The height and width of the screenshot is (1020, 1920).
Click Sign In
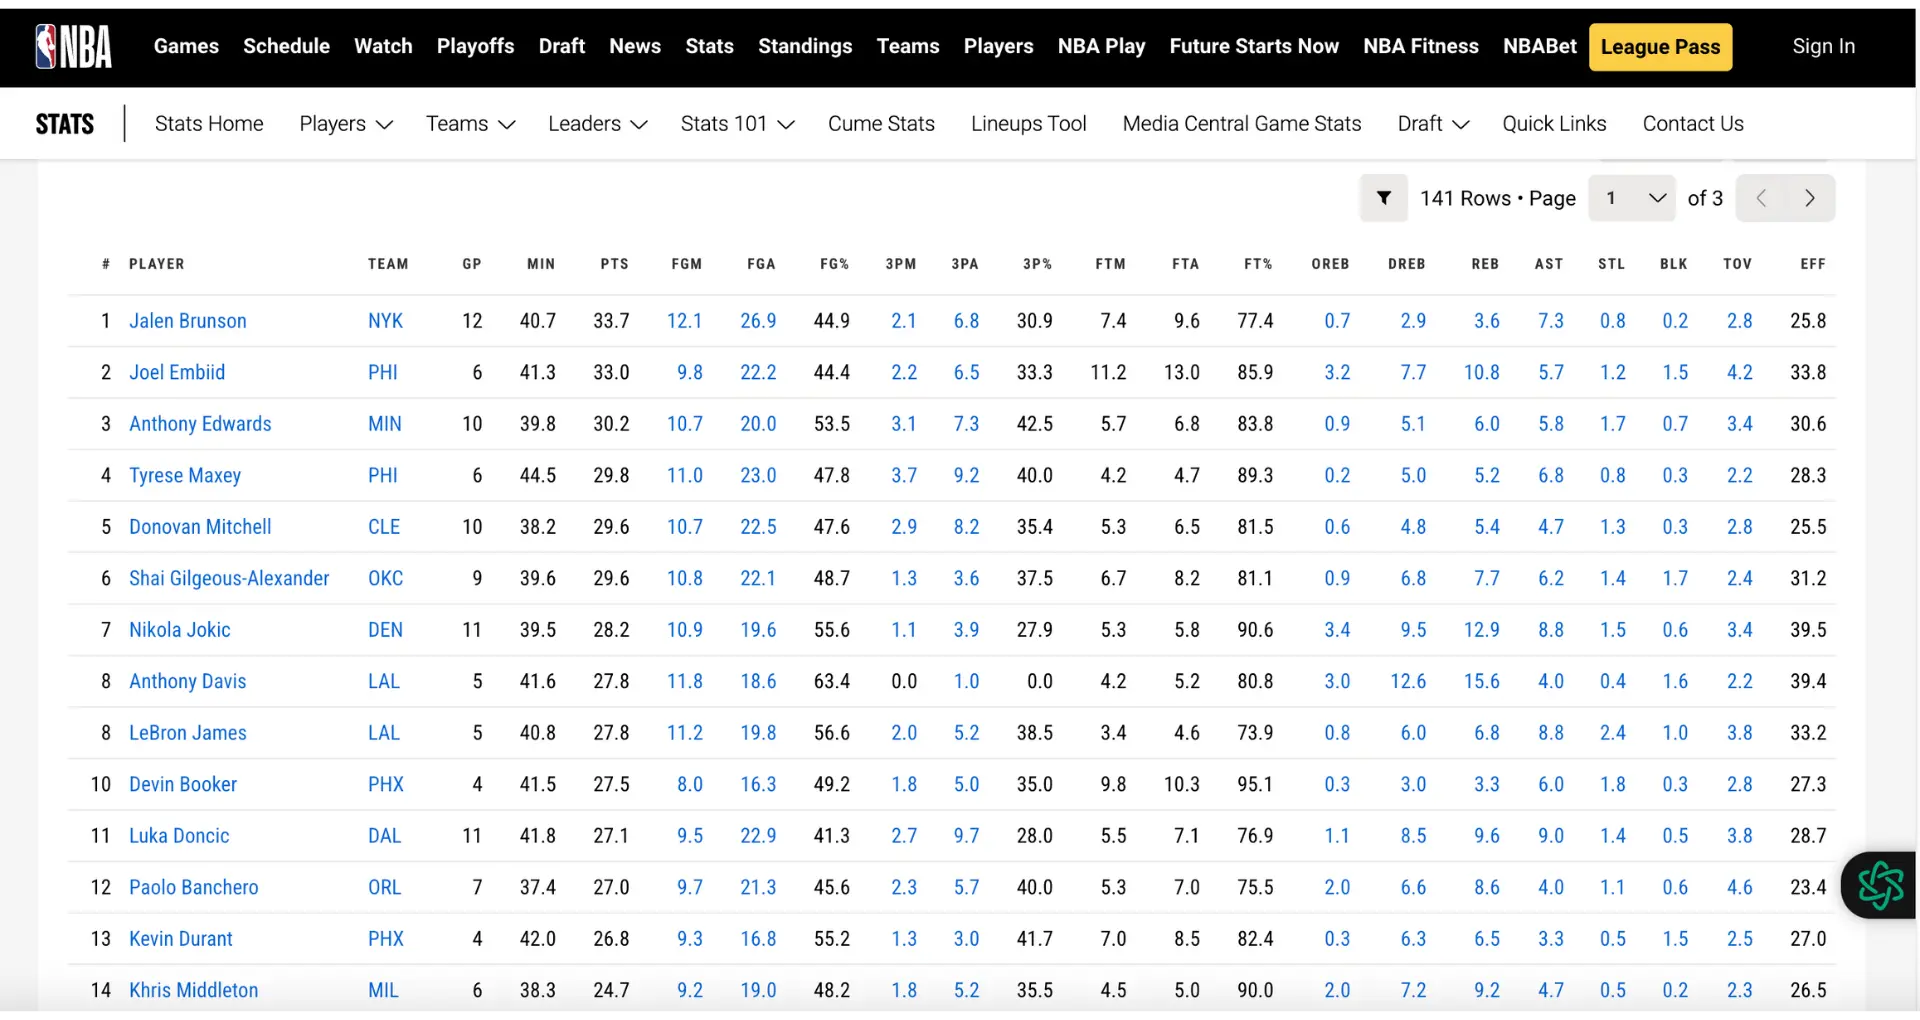[x=1823, y=46]
